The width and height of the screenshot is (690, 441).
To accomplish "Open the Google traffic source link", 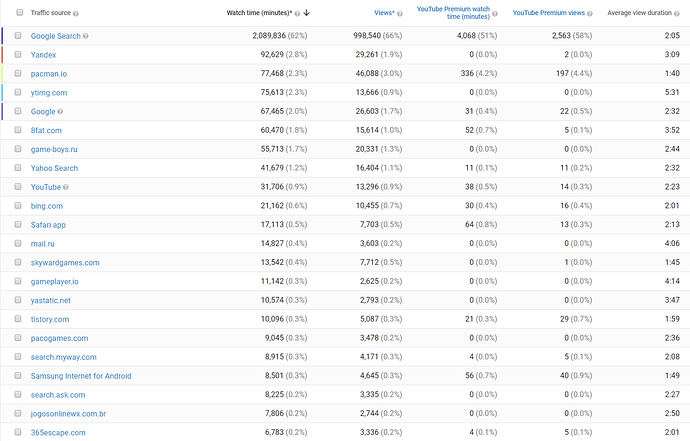I will click(x=43, y=112).
